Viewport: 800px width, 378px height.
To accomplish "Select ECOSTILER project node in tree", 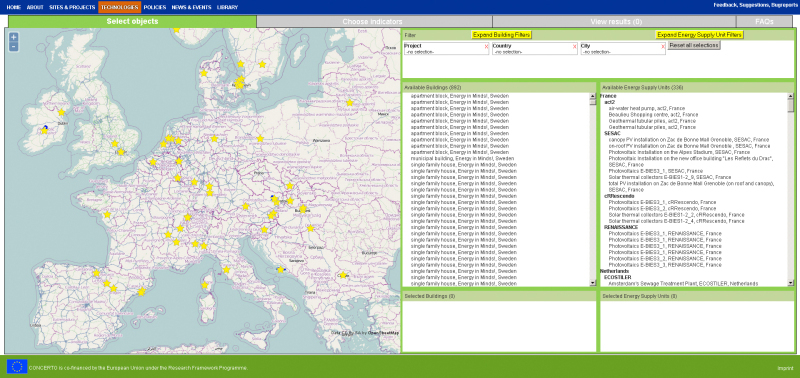I will click(x=617, y=277).
